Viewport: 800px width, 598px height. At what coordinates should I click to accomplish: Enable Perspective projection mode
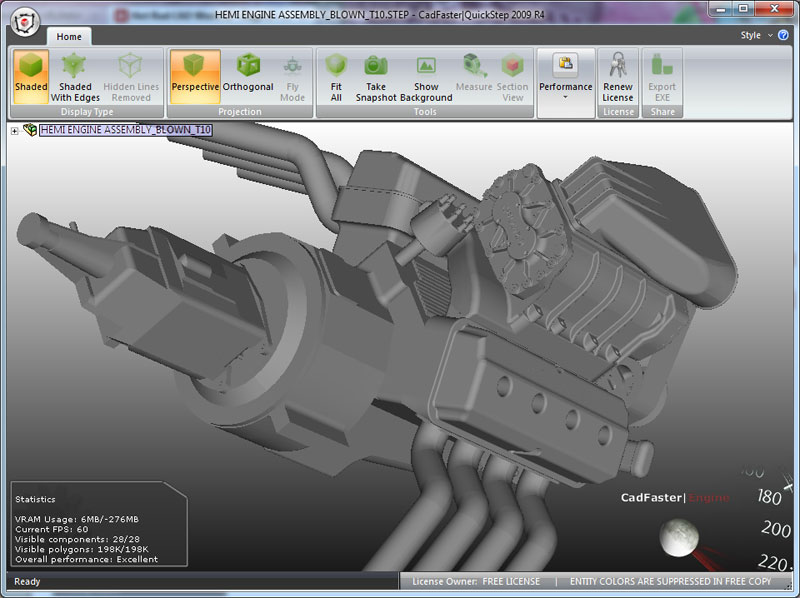[x=195, y=76]
